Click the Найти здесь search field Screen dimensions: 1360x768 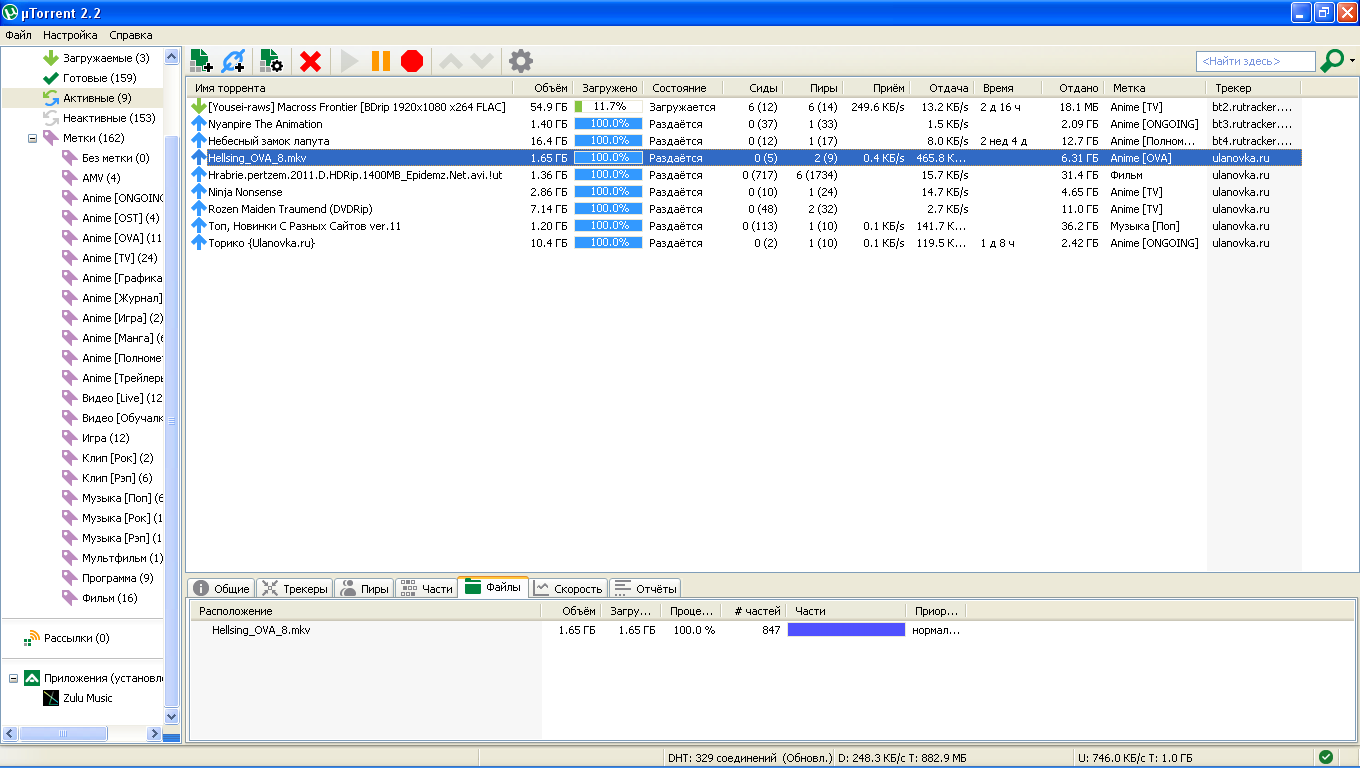[x=1255, y=61]
